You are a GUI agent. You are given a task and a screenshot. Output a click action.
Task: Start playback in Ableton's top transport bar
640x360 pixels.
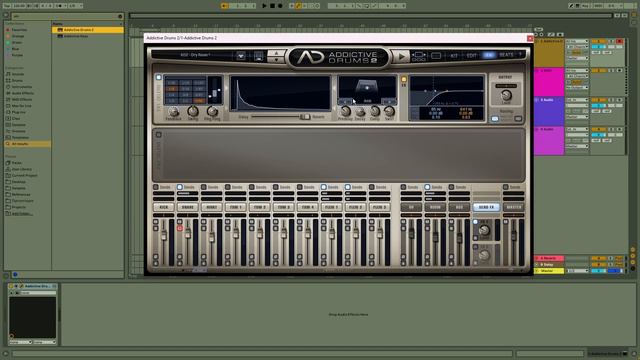click(264, 6)
